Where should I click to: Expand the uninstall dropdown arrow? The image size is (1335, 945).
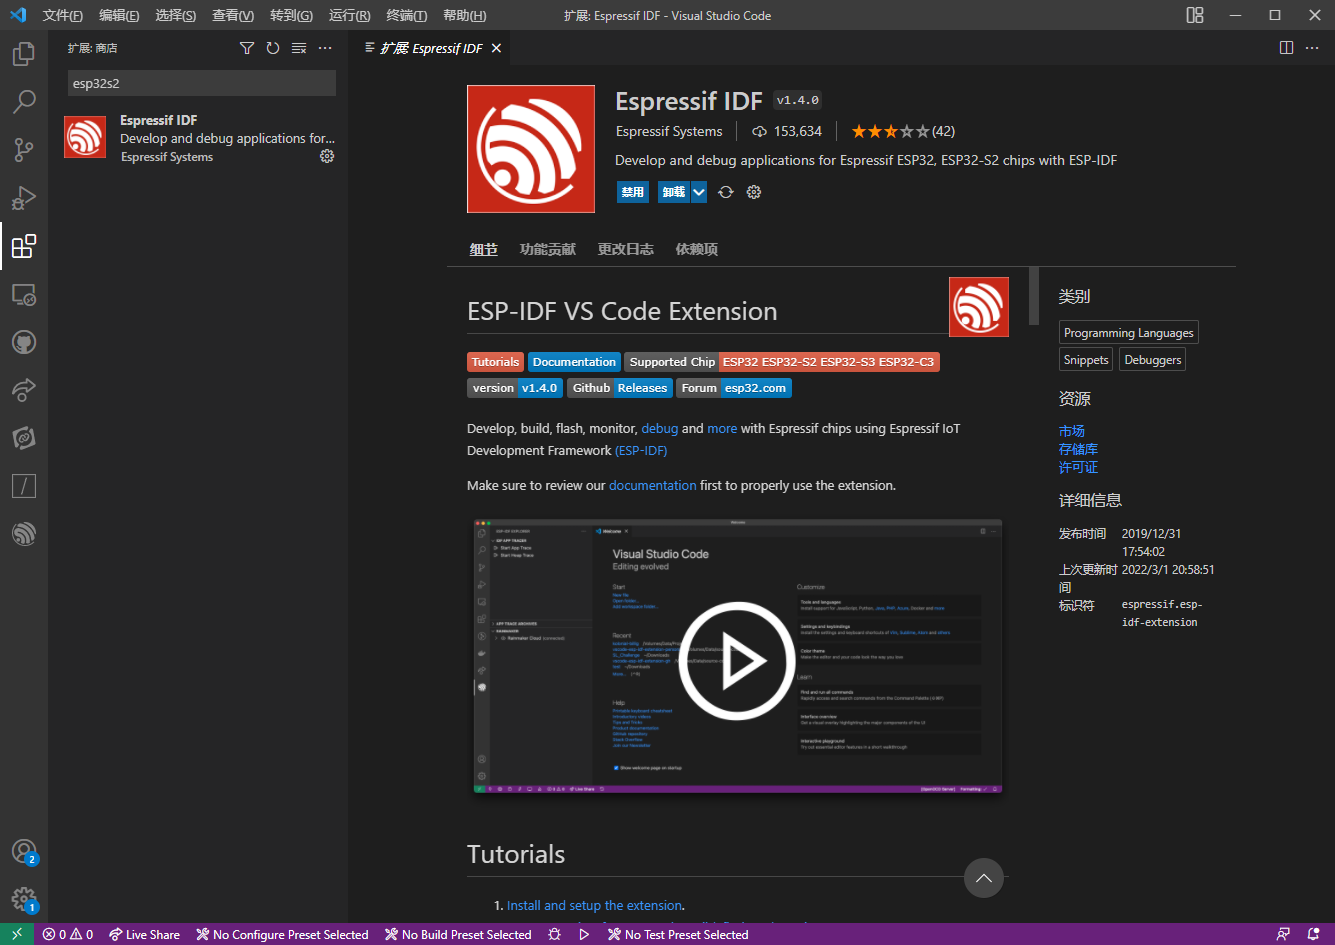click(x=699, y=192)
